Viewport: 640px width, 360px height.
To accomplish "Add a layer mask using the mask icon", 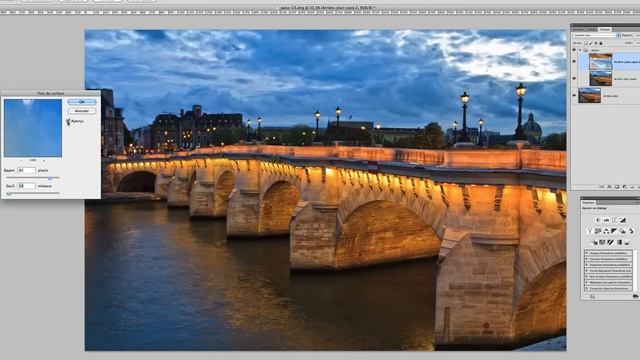I will [x=617, y=187].
